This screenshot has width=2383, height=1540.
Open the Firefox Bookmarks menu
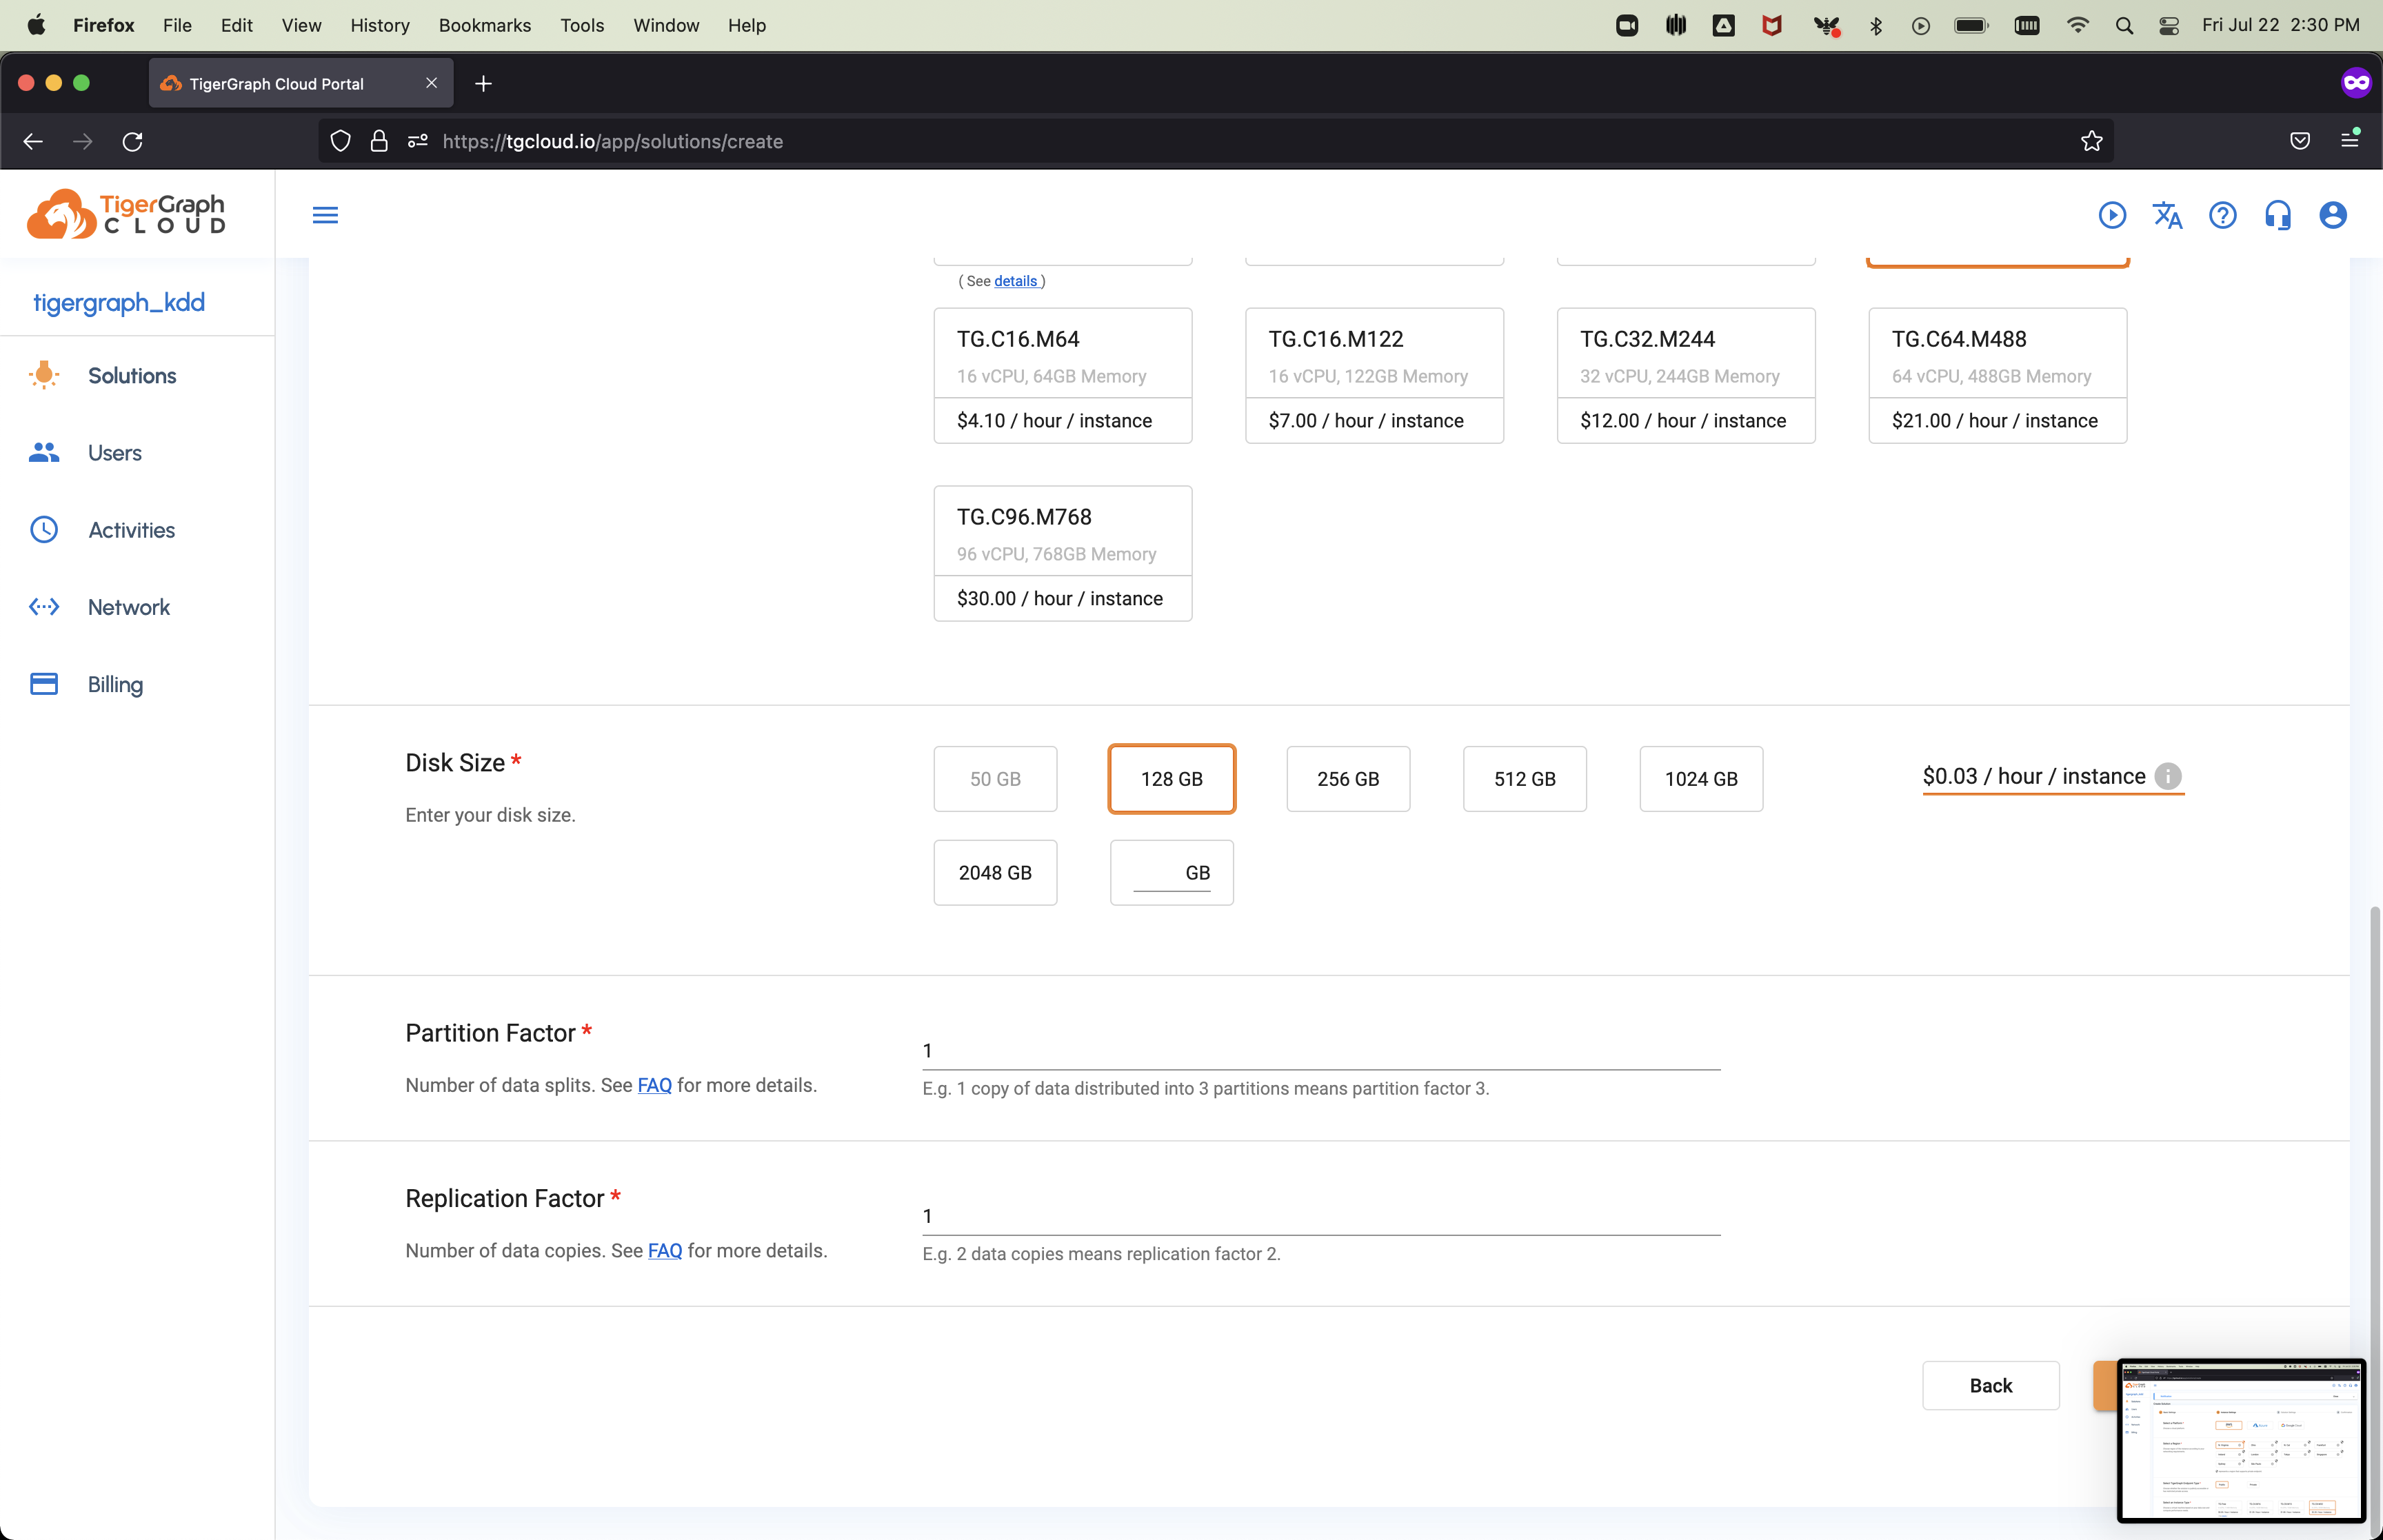[x=484, y=25]
